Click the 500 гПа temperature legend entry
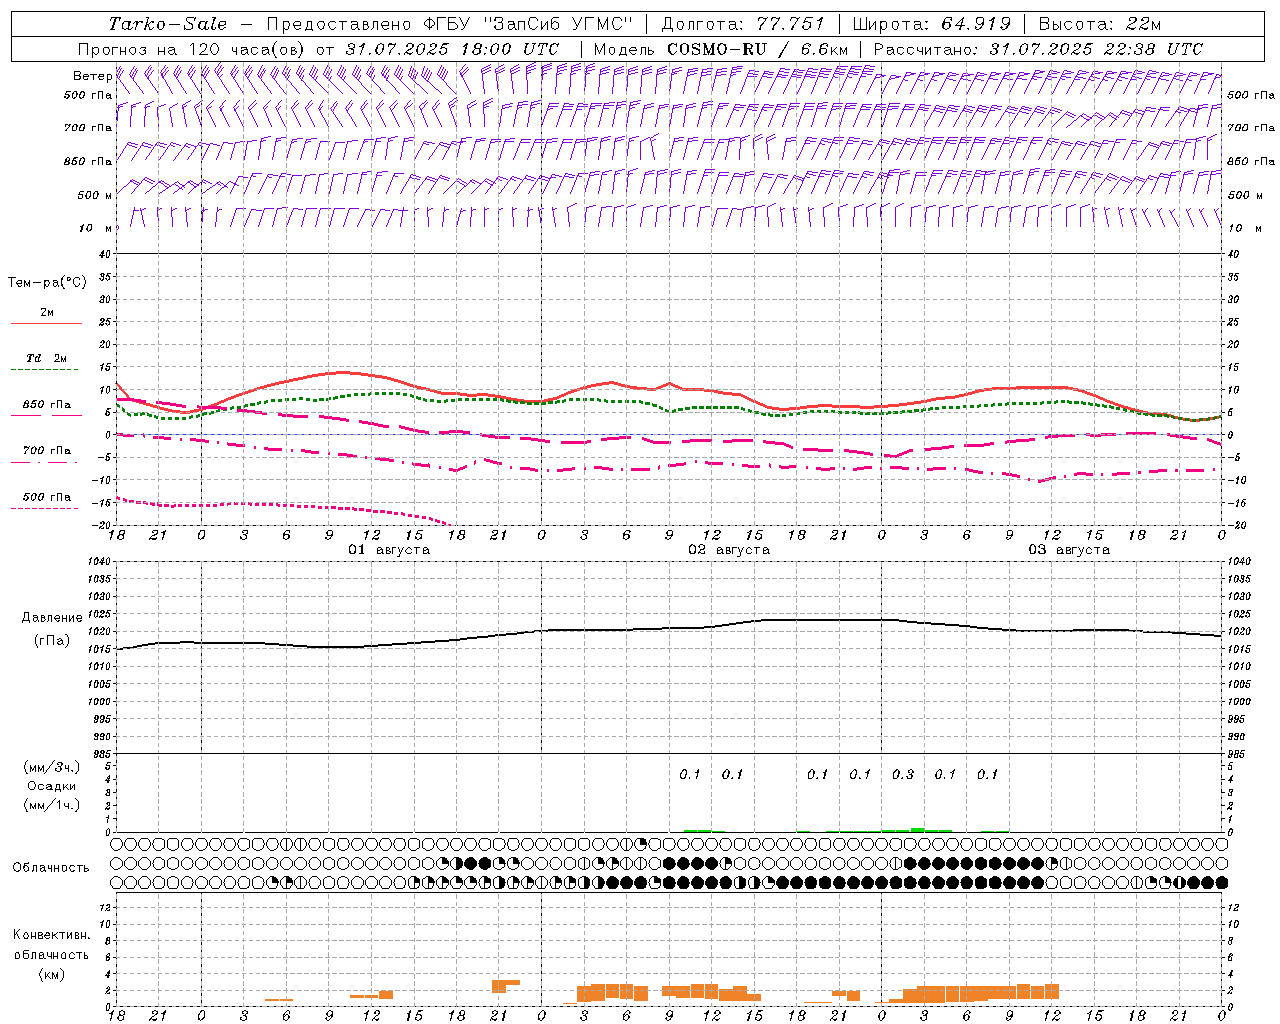 pos(46,497)
